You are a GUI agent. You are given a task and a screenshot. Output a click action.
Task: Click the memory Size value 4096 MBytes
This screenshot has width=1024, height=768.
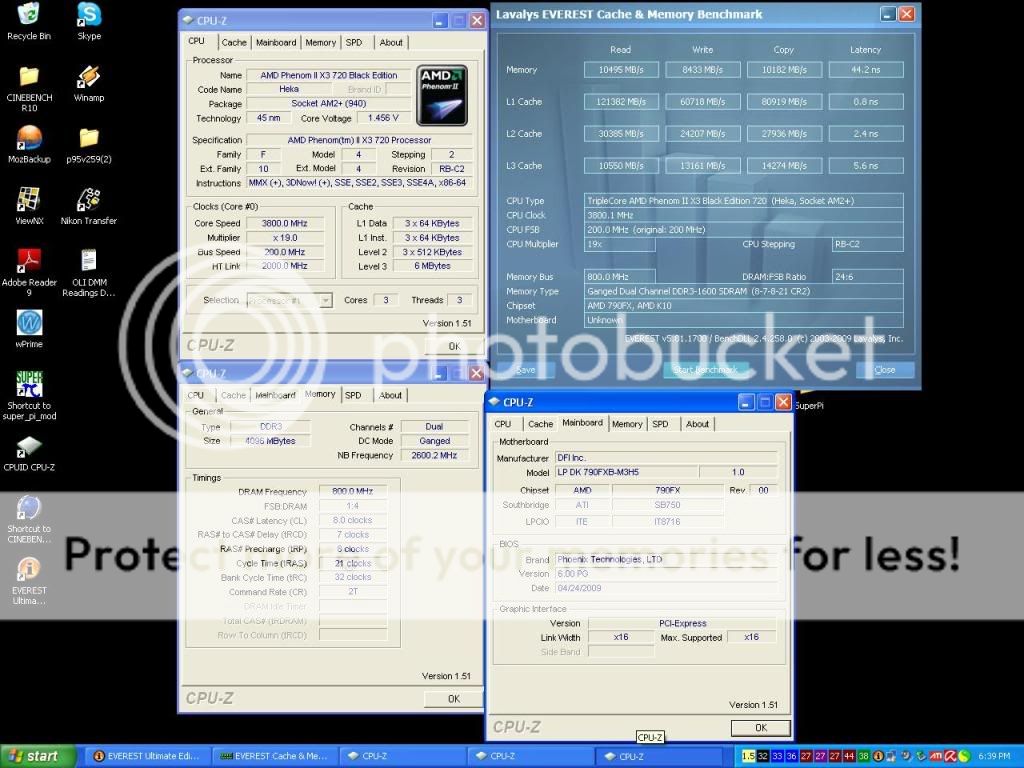point(270,441)
